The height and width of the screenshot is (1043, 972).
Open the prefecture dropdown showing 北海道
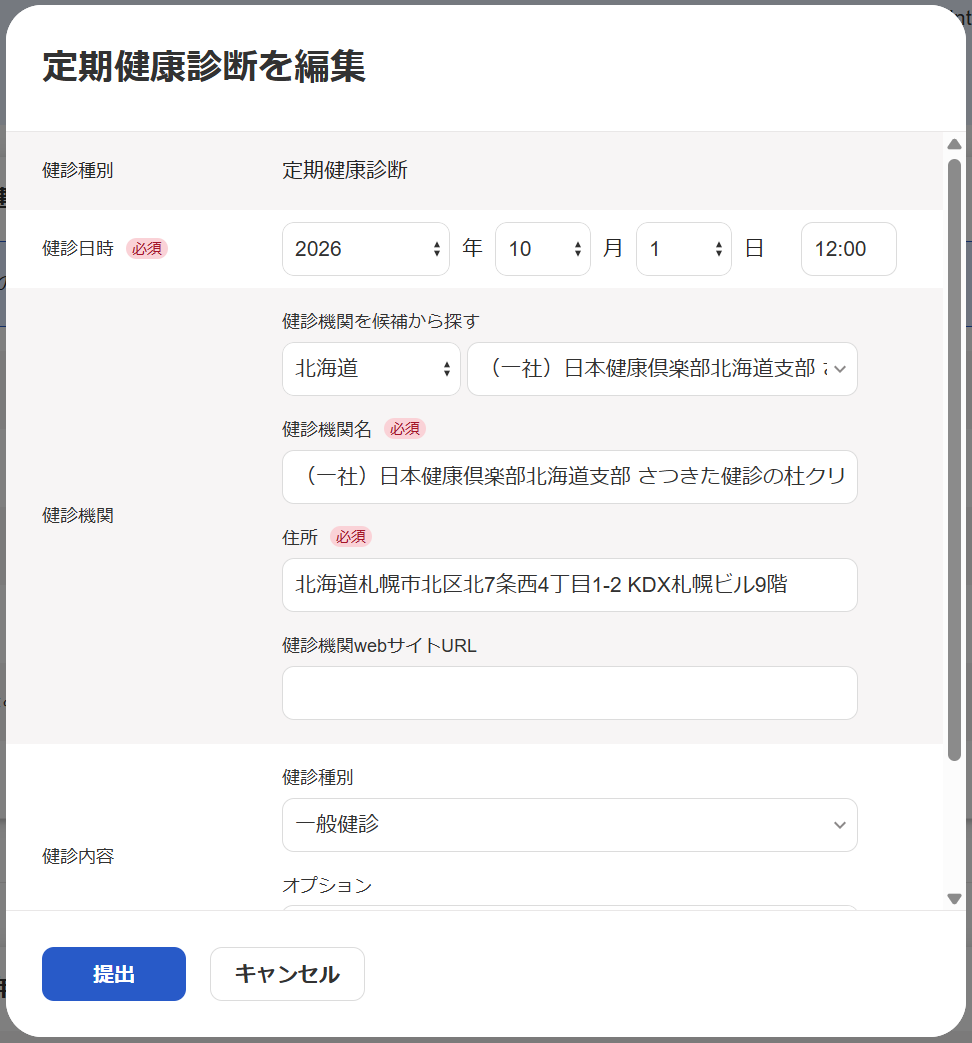point(371,369)
